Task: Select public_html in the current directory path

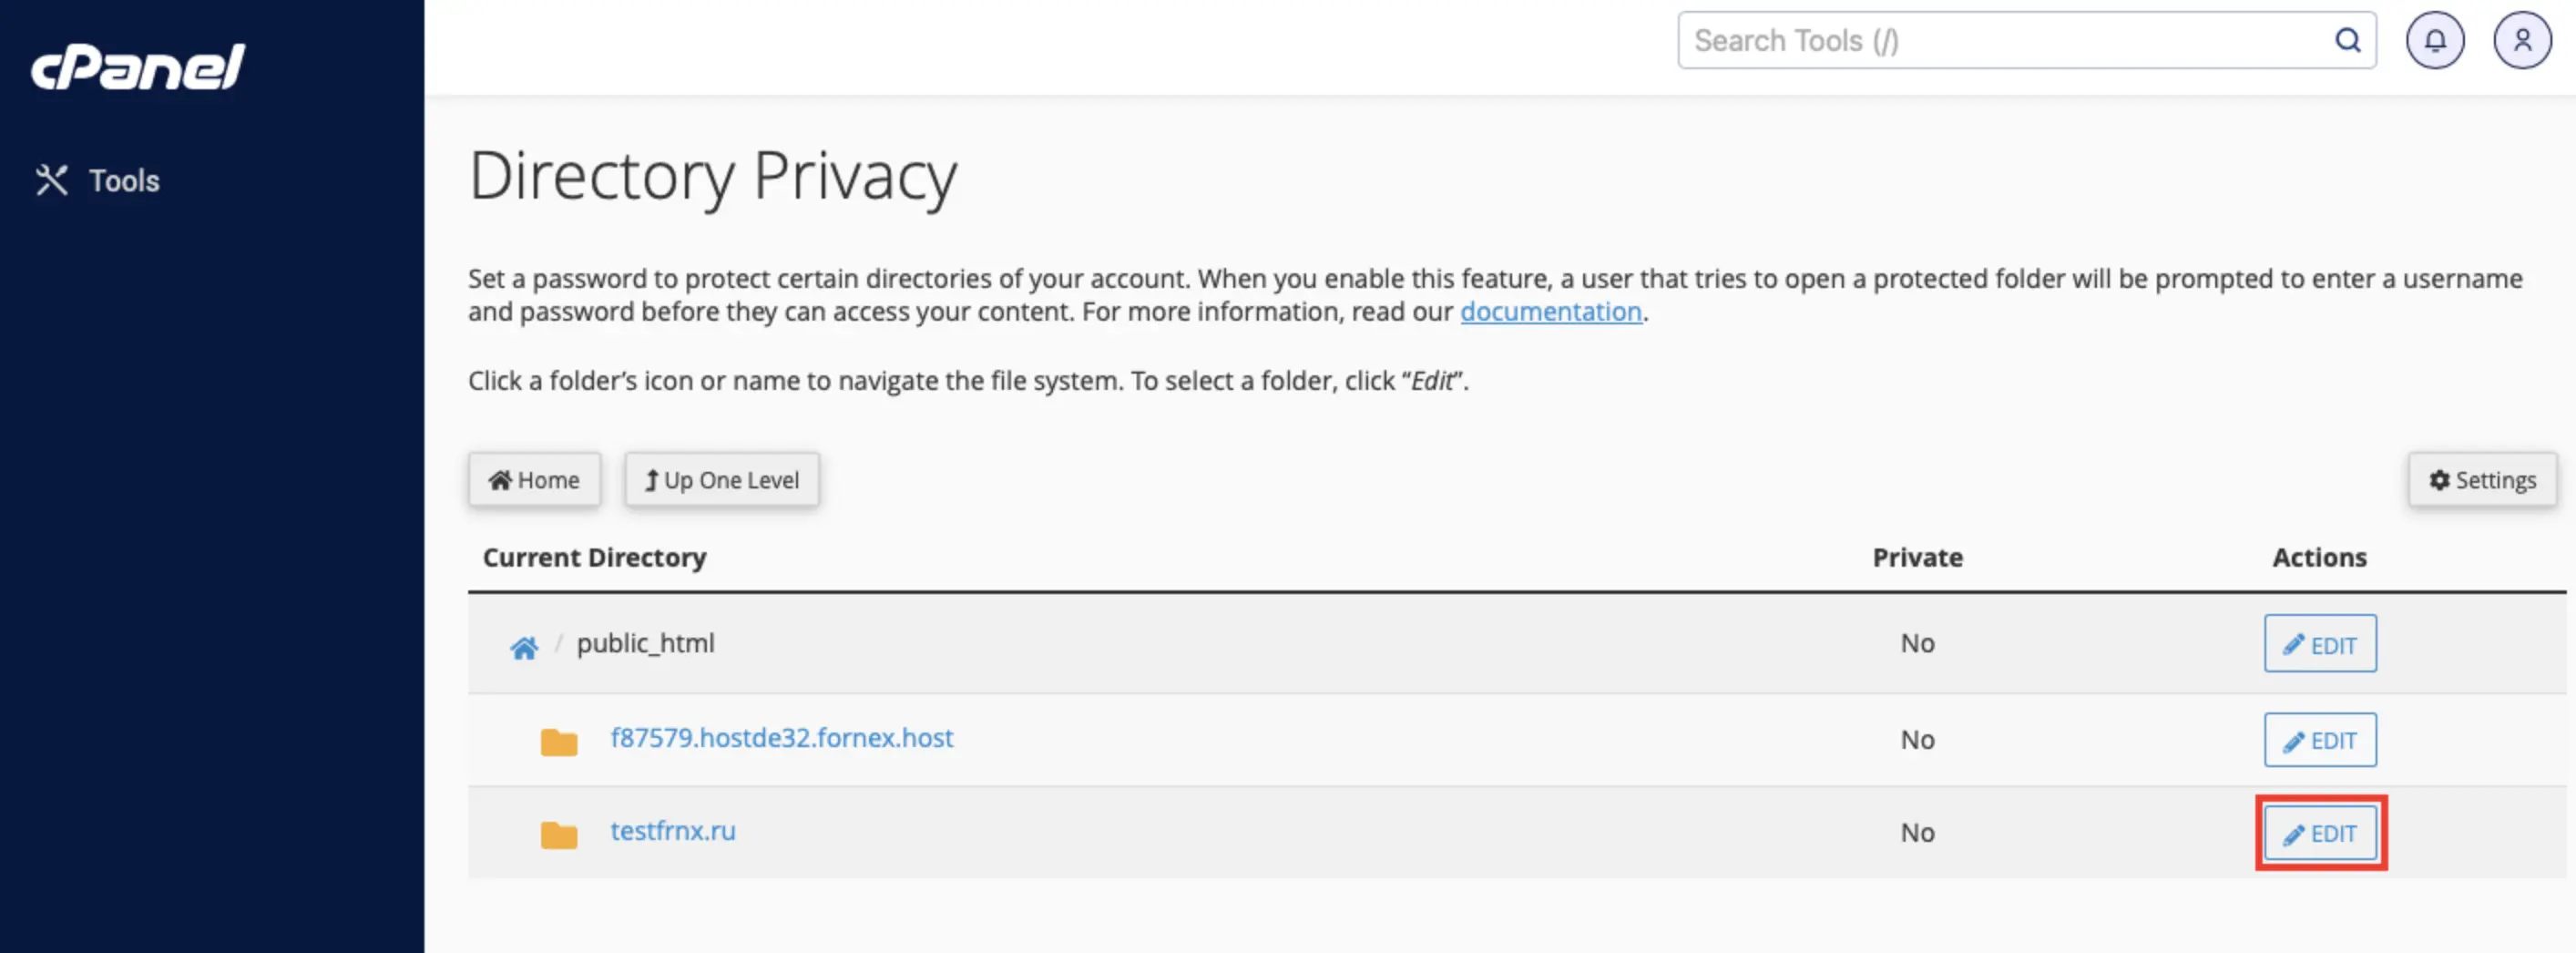Action: pos(646,643)
